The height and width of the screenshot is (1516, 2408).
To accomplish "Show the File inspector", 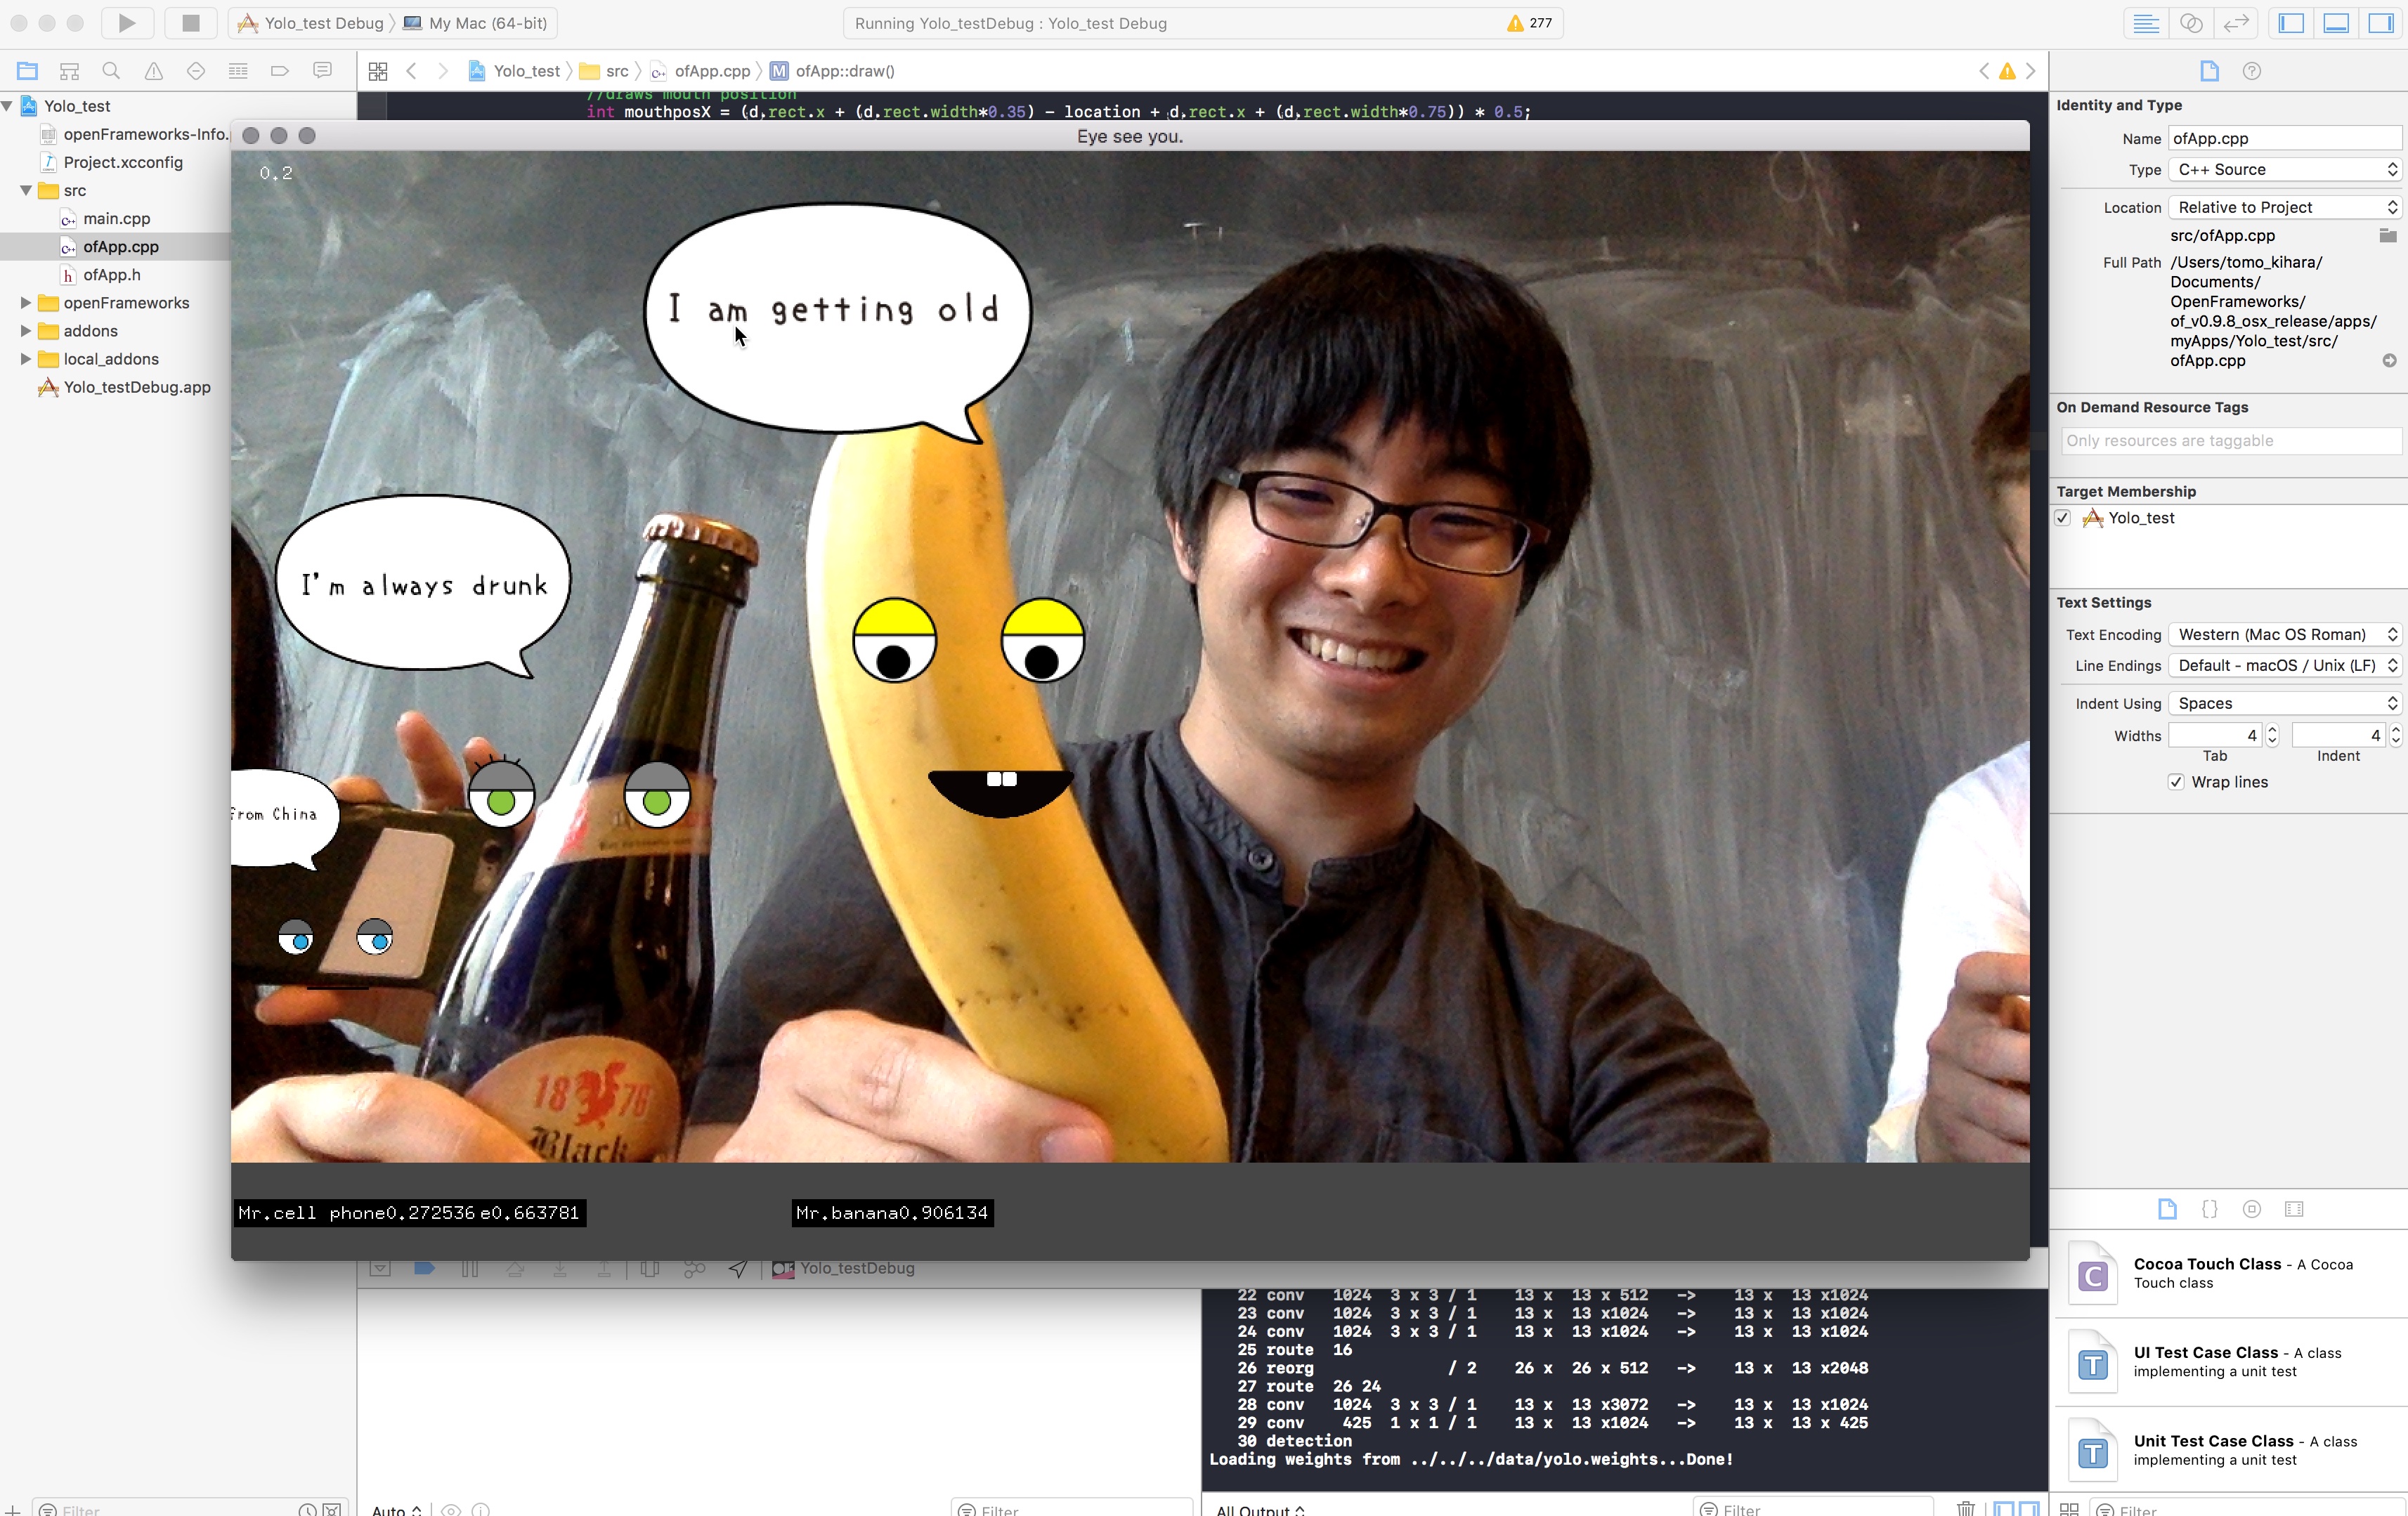I will (2209, 71).
